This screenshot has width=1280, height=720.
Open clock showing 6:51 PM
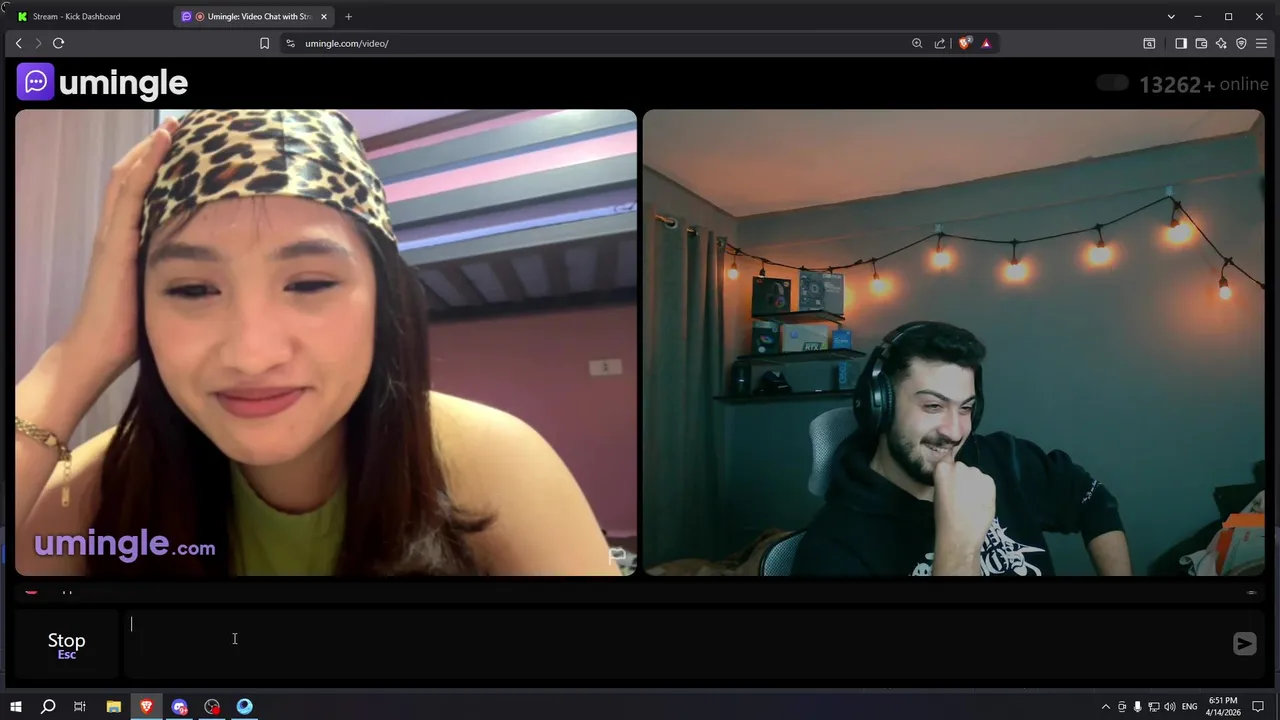(x=1224, y=707)
